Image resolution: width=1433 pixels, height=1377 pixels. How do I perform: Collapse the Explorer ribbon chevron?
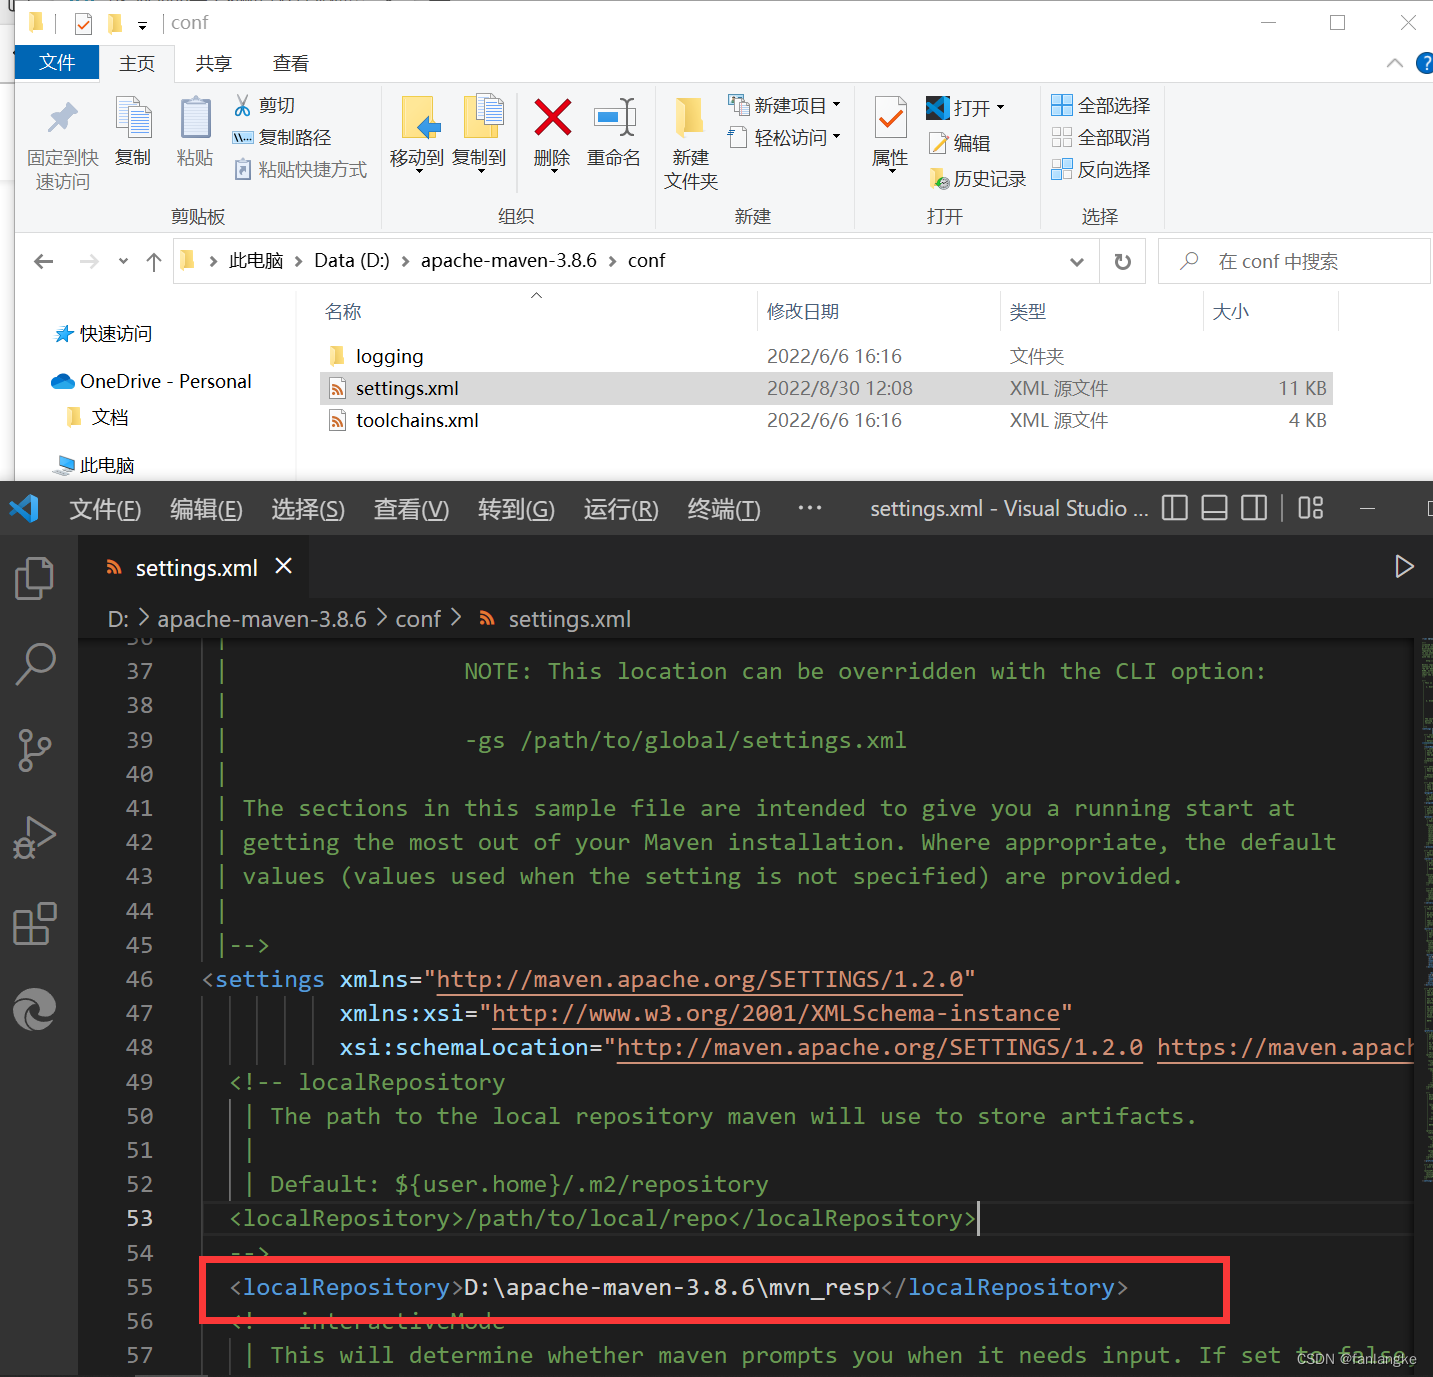(x=1395, y=63)
